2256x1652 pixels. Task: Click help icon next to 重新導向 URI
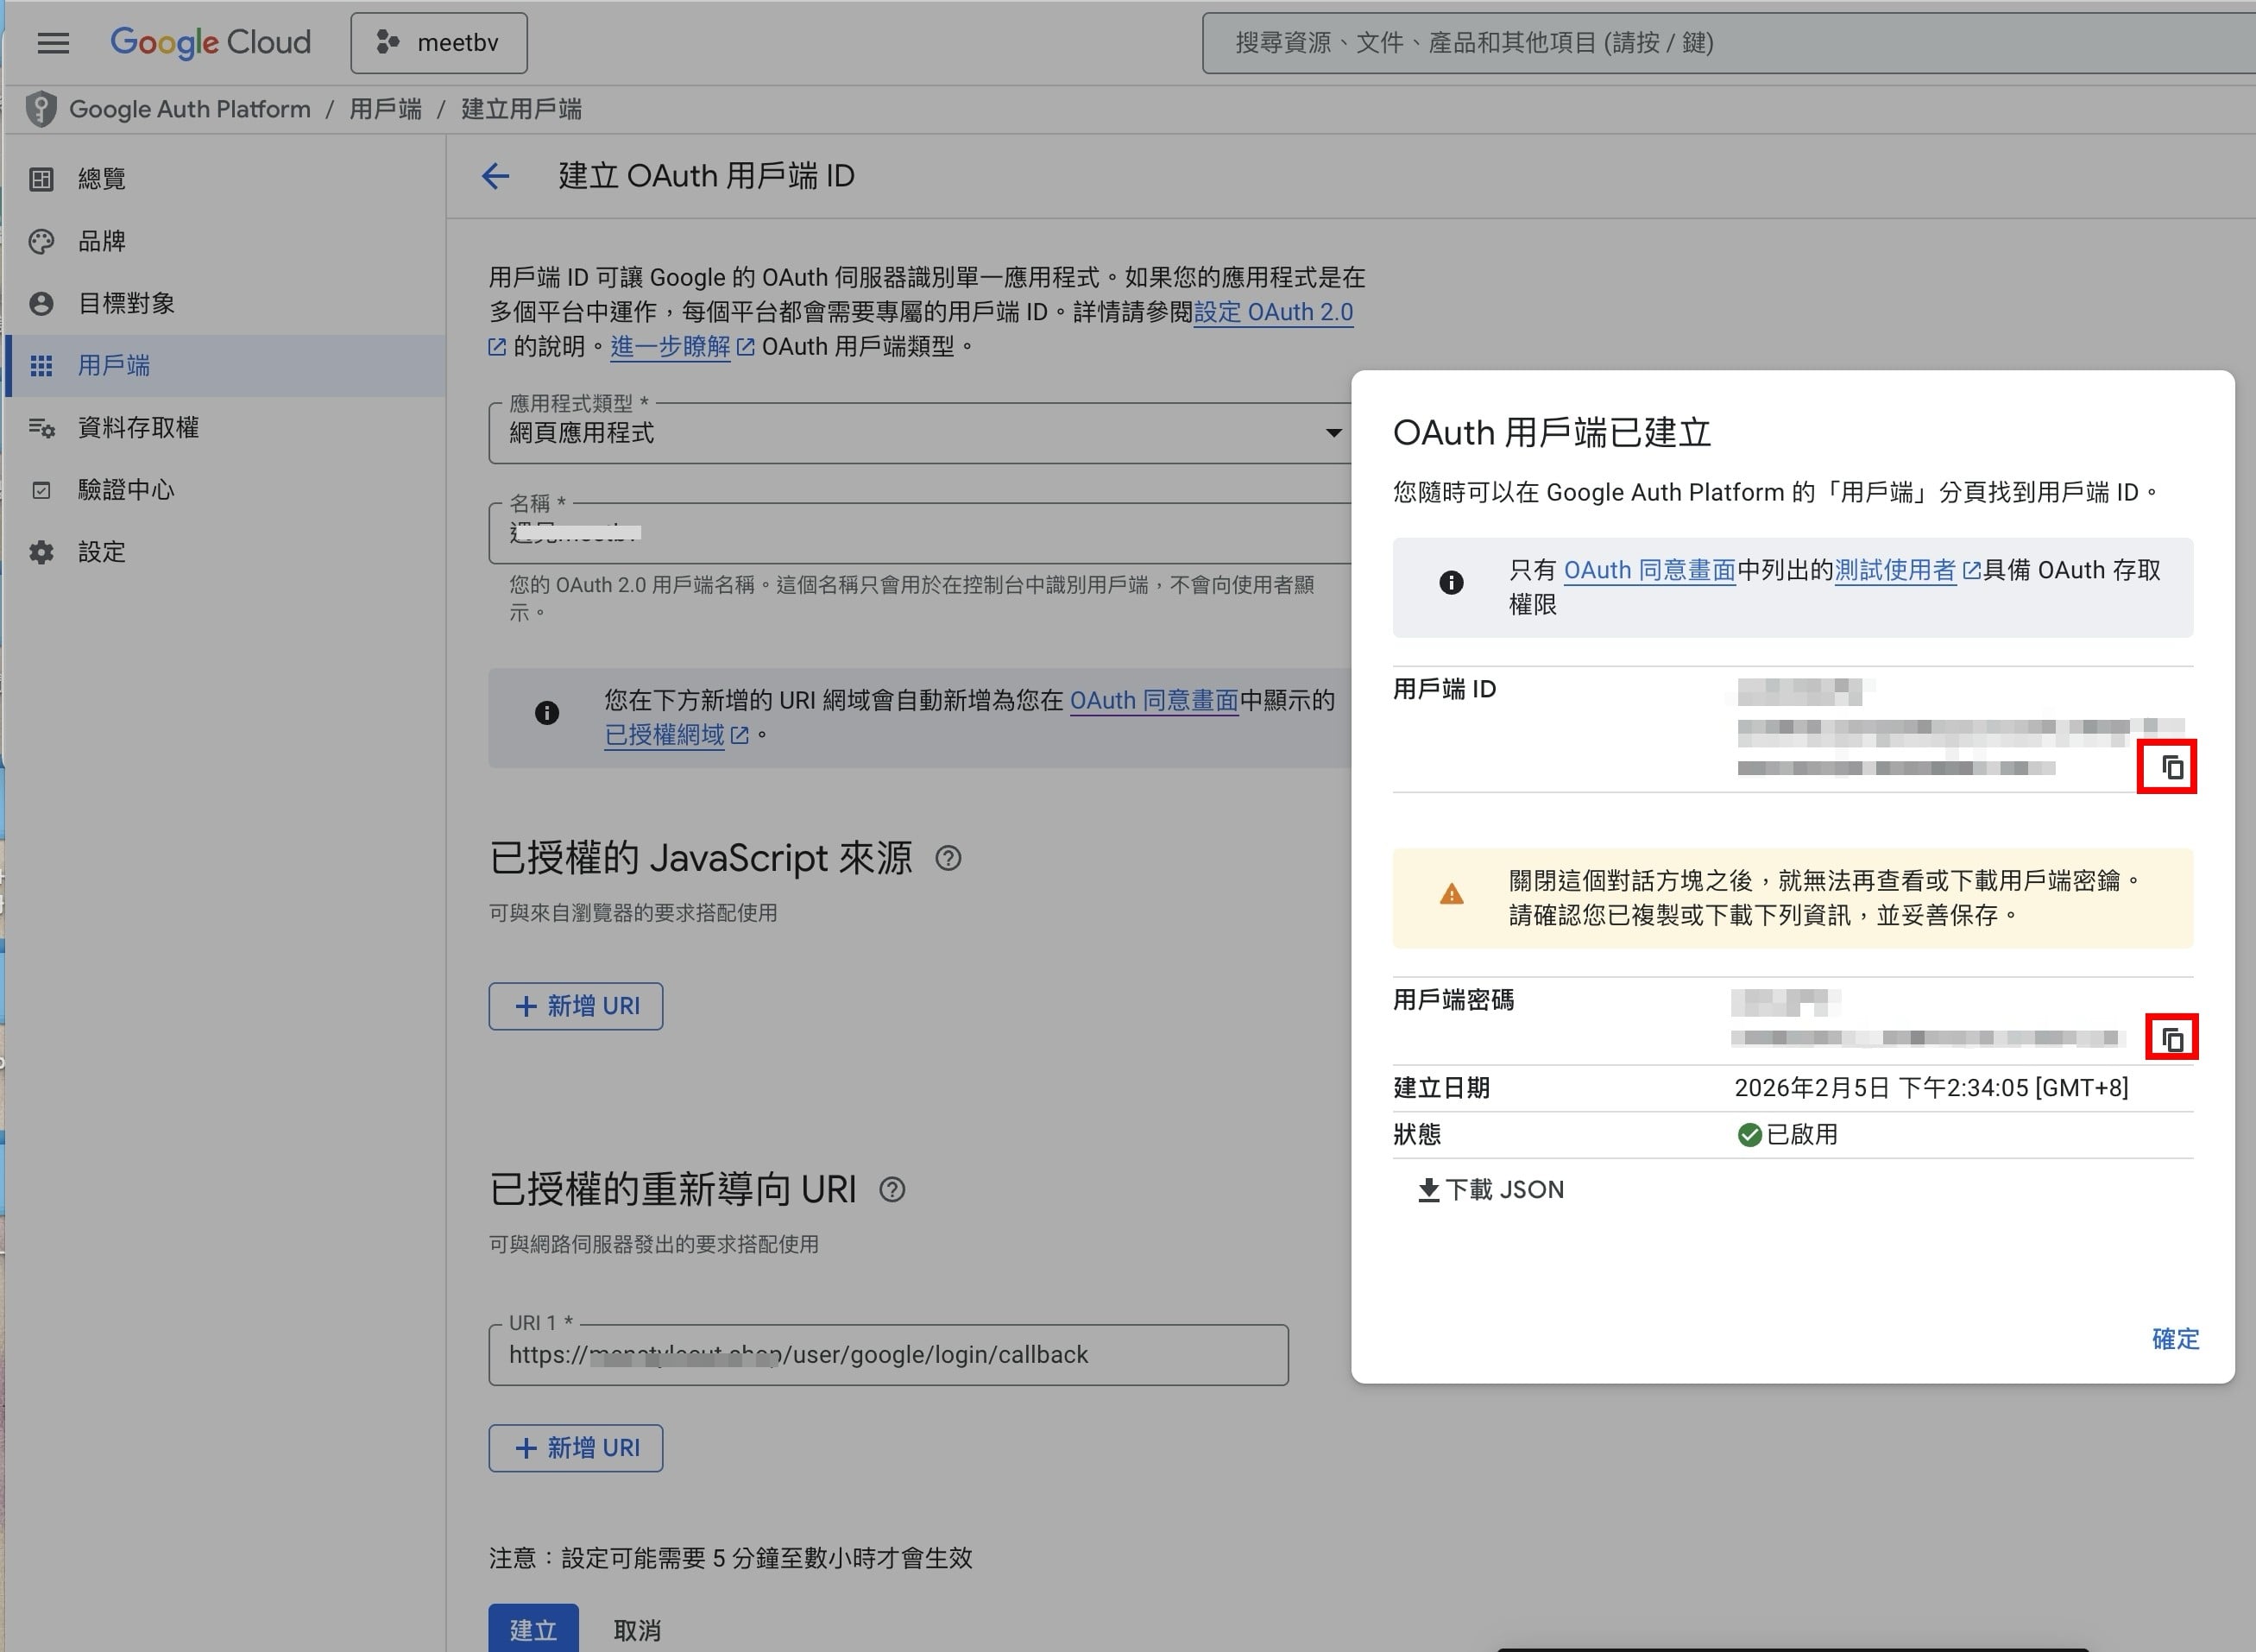pyautogui.click(x=892, y=1190)
